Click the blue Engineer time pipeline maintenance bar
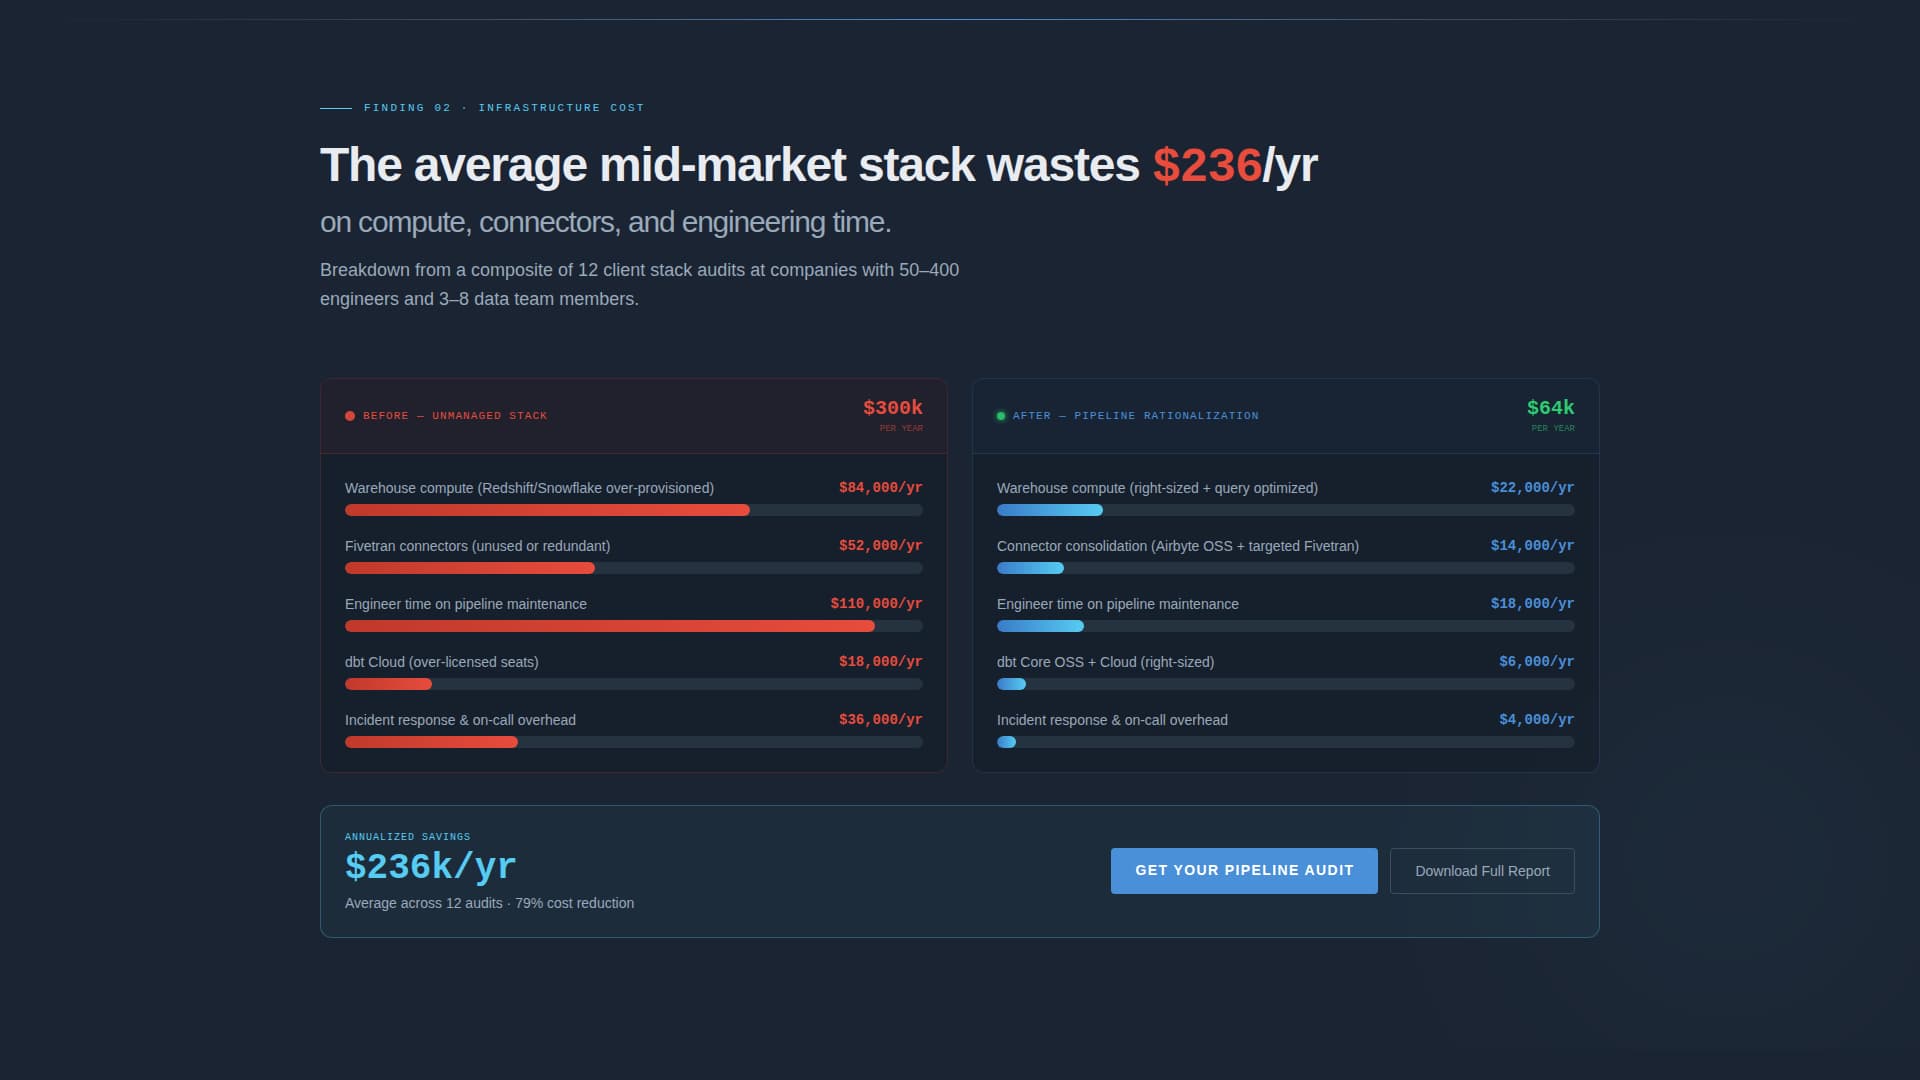1920x1080 pixels. 1040,626
